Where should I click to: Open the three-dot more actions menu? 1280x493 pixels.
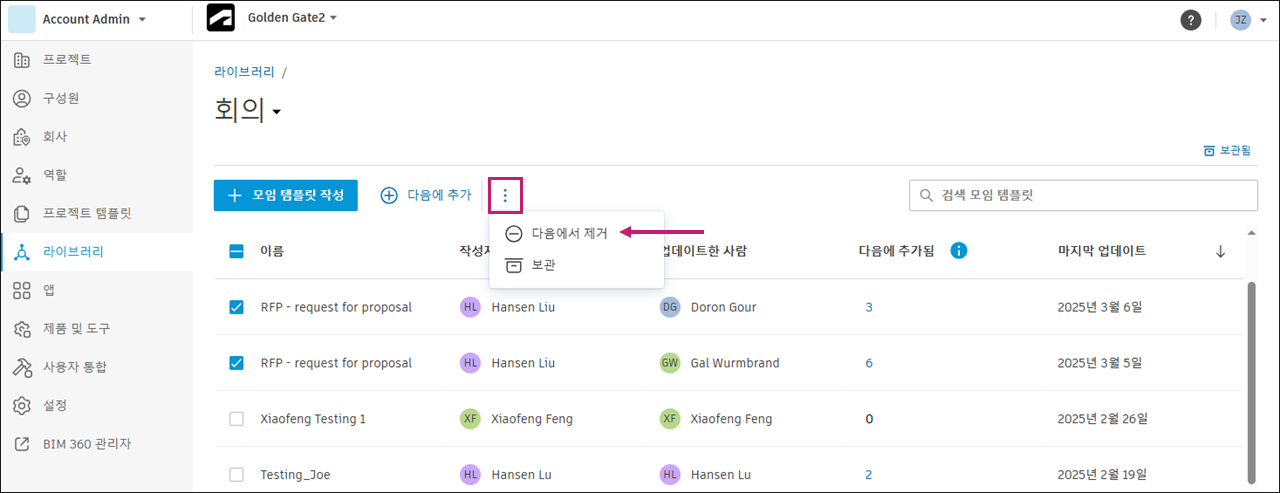tap(505, 196)
